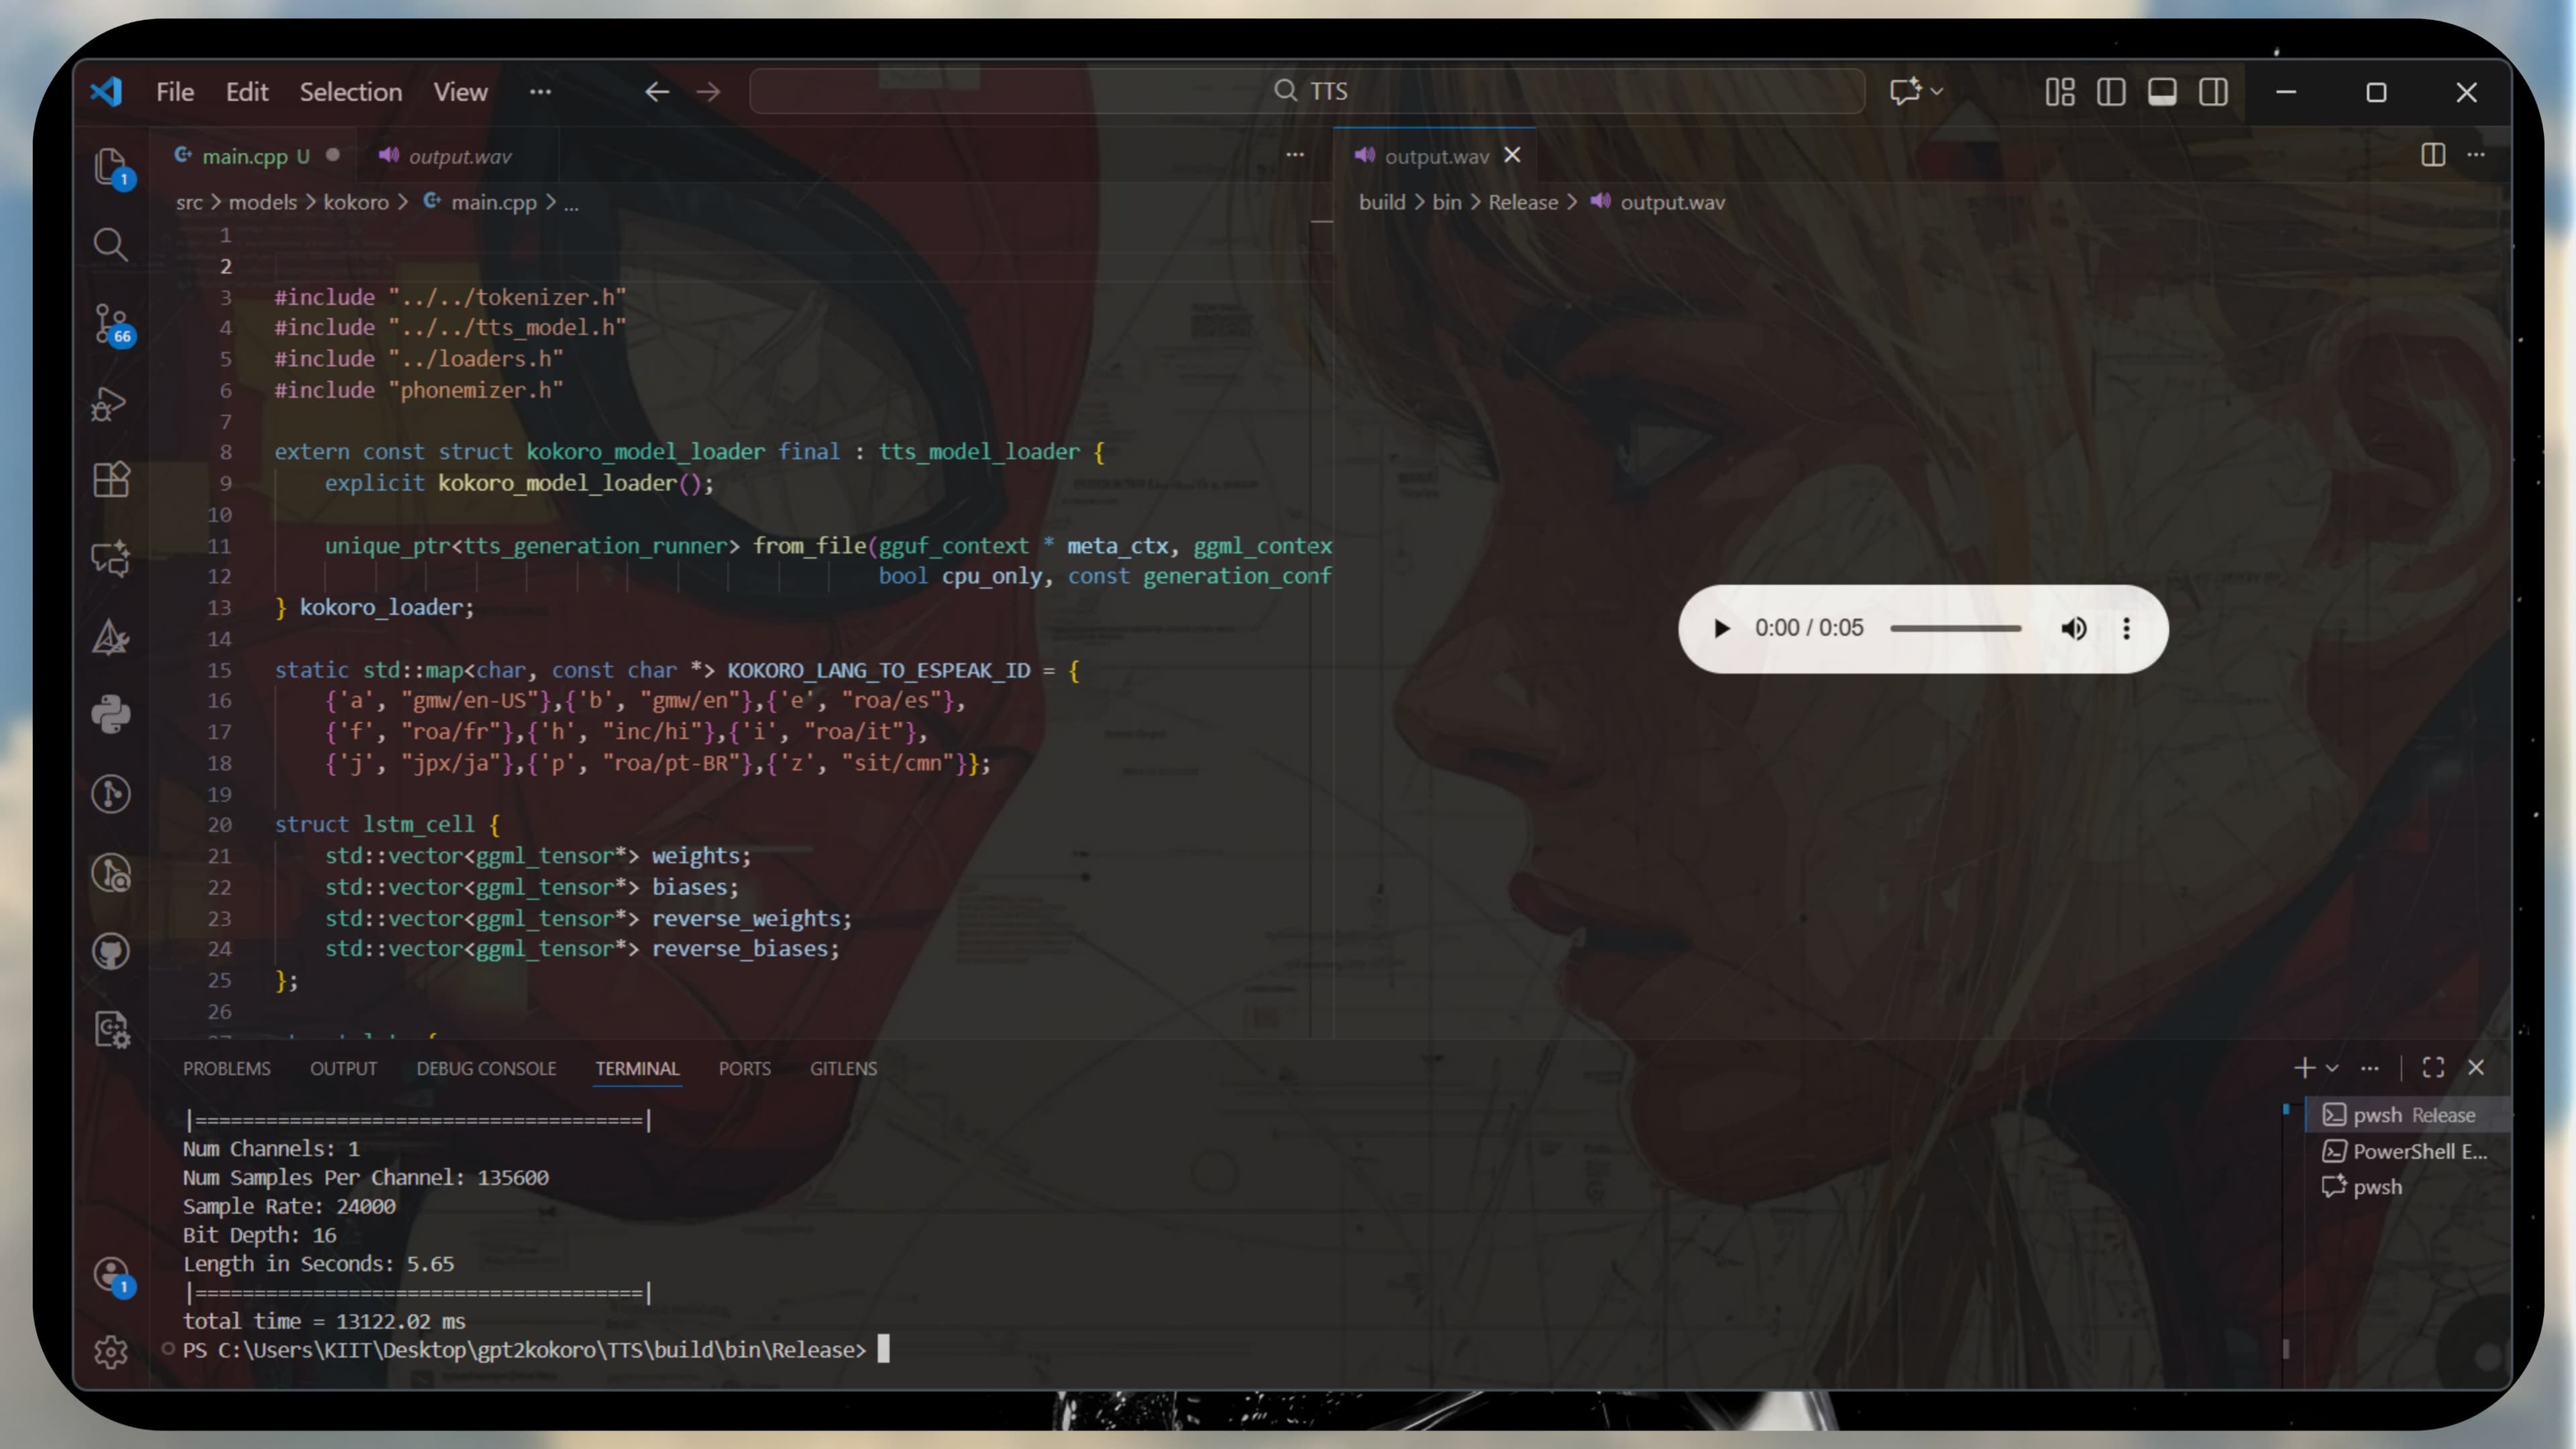The height and width of the screenshot is (1449, 2576).
Task: Switch to the DEBUG CONSOLE panel tab
Action: pyautogui.click(x=486, y=1068)
